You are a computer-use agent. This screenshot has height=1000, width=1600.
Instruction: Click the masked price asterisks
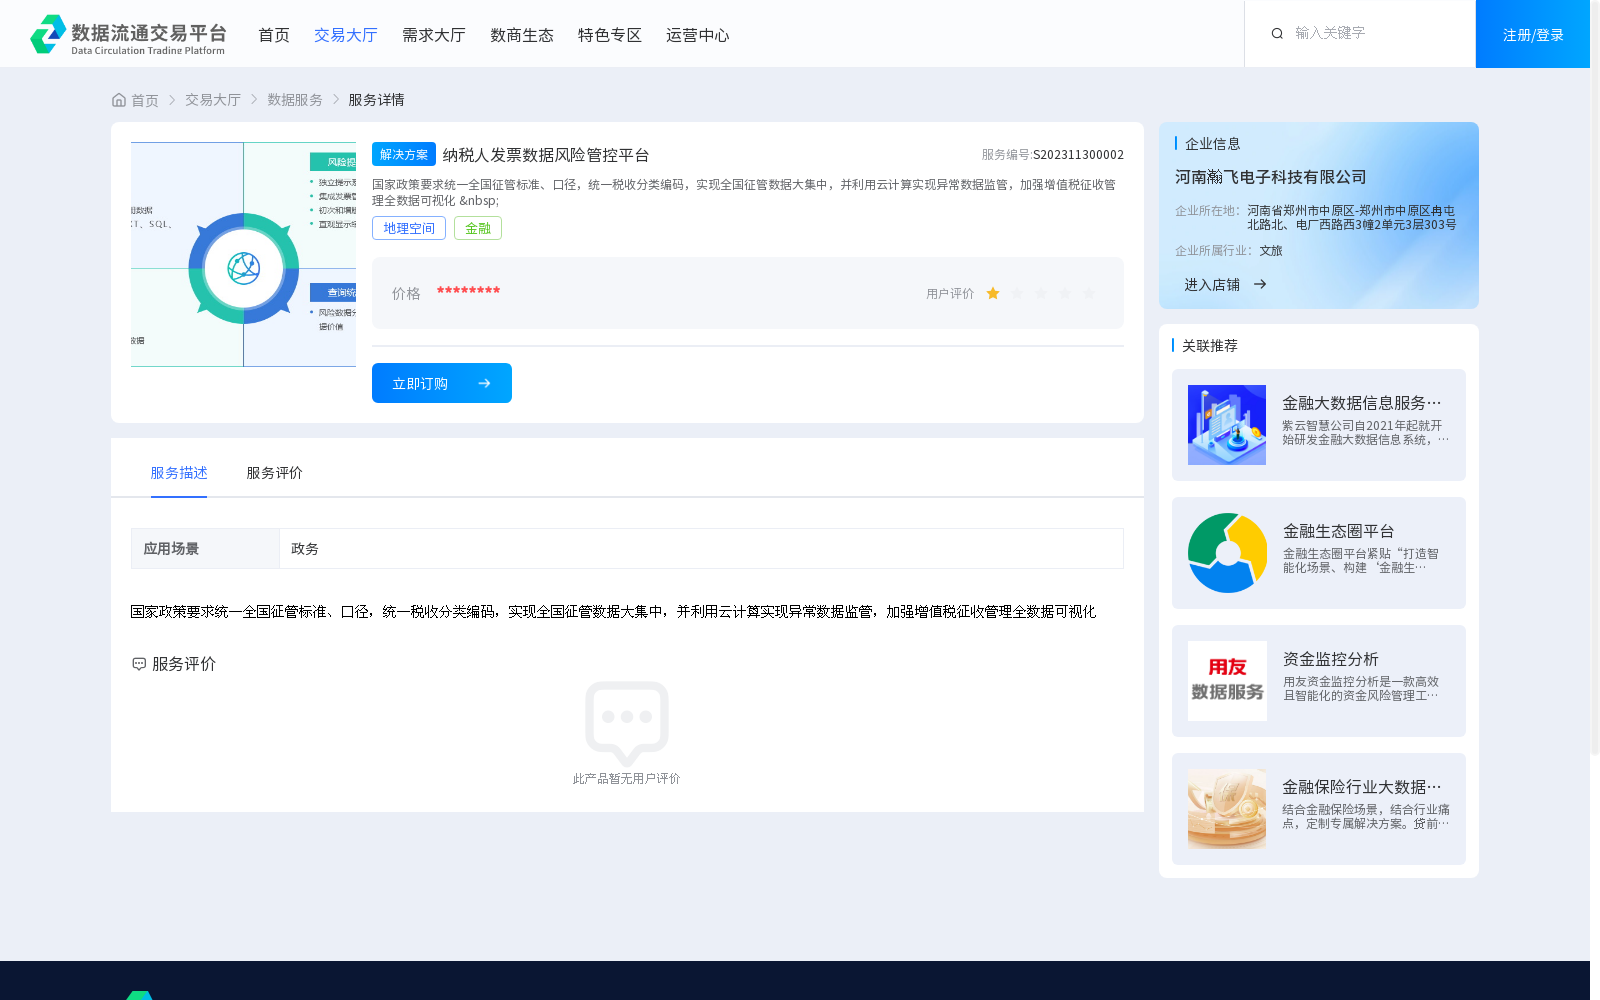coord(469,291)
